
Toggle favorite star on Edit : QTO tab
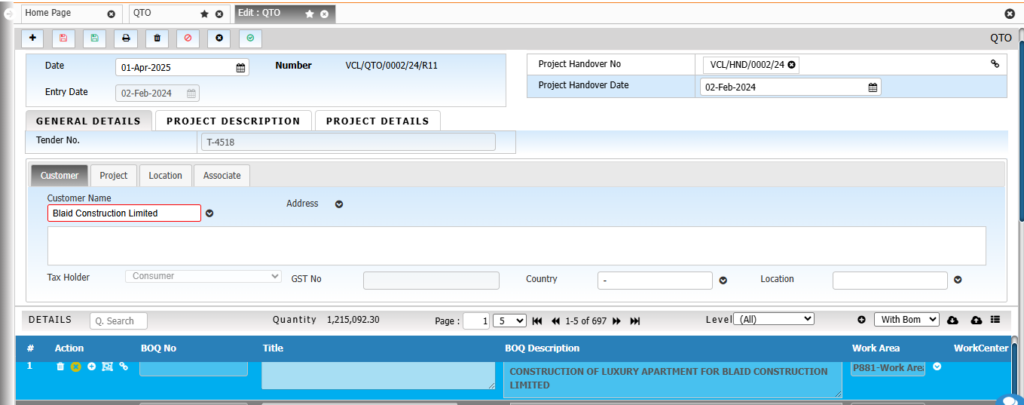pos(309,14)
